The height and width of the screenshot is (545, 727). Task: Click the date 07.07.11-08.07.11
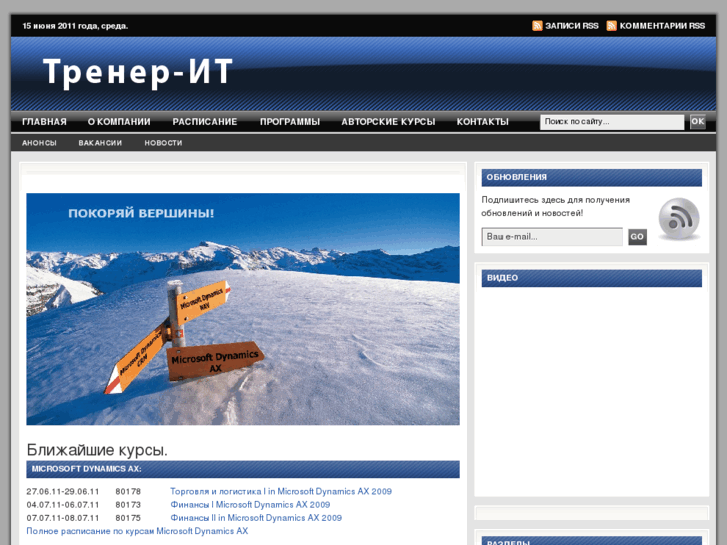click(x=63, y=518)
